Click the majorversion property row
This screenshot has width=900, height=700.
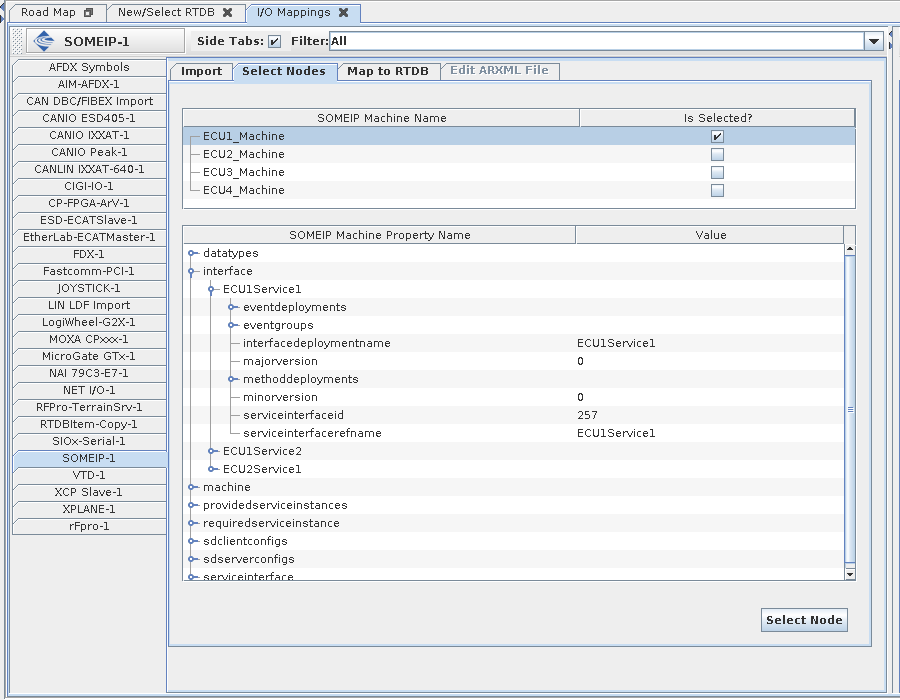pos(514,361)
